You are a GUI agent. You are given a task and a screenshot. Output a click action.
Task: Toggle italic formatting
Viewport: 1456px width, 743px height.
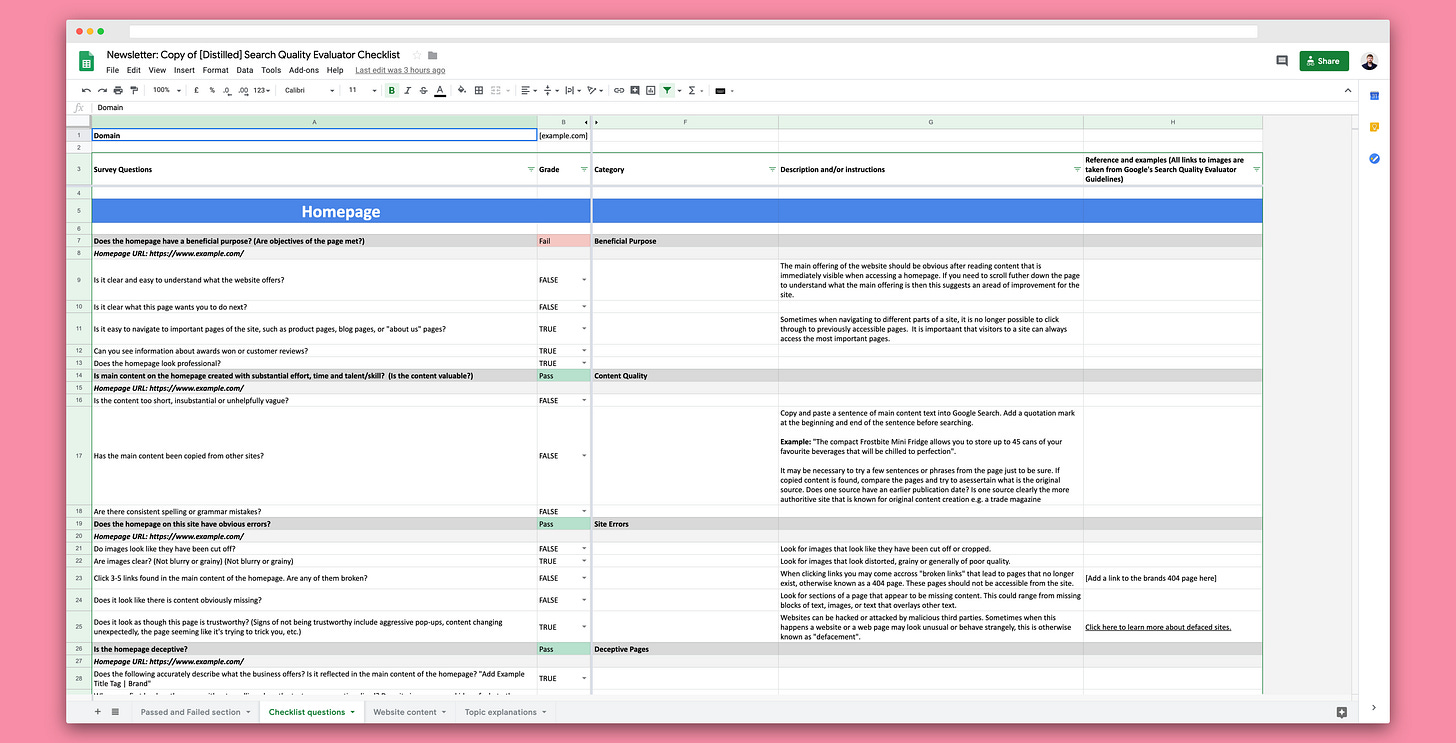pyautogui.click(x=408, y=90)
